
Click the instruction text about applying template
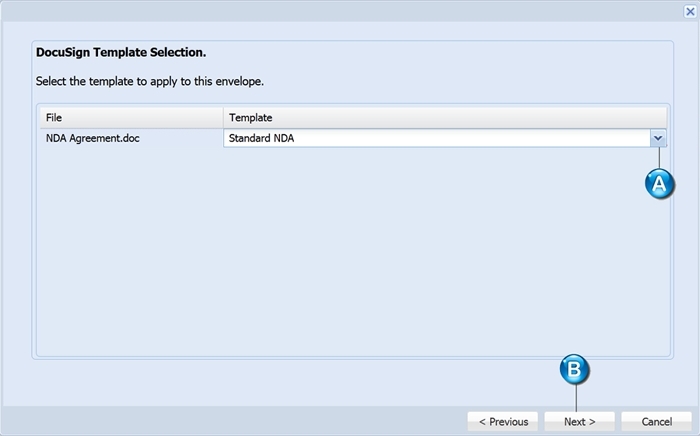click(150, 82)
